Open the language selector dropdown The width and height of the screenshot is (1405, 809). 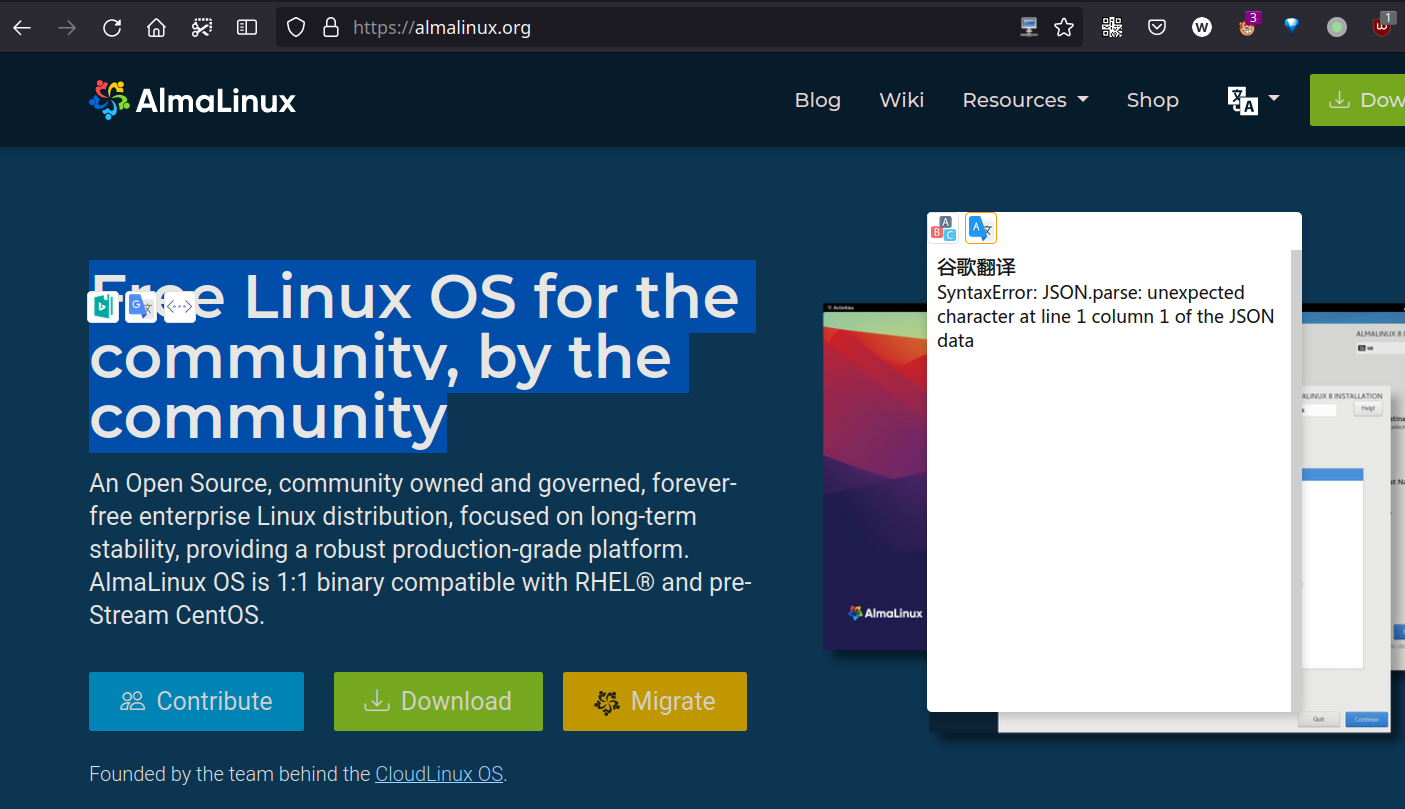(1253, 100)
